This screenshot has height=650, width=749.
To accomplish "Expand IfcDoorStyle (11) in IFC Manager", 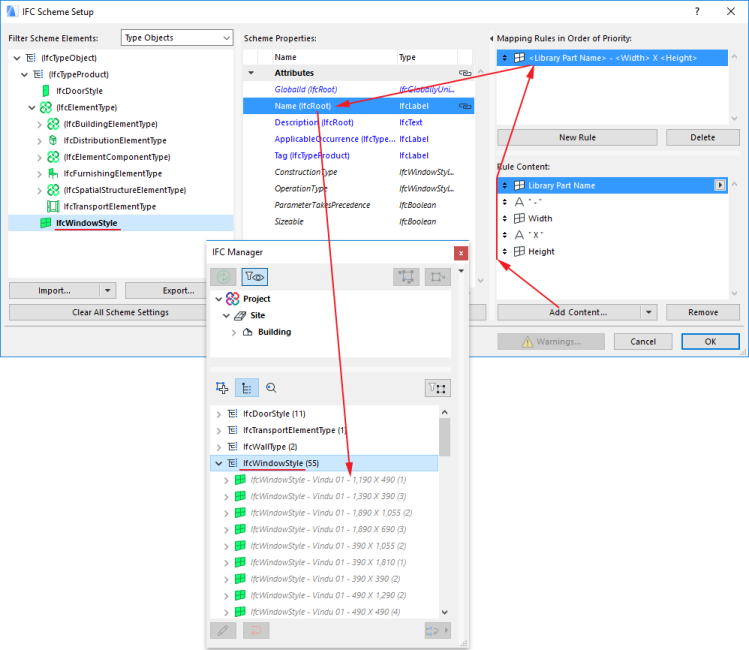I will click(x=219, y=414).
